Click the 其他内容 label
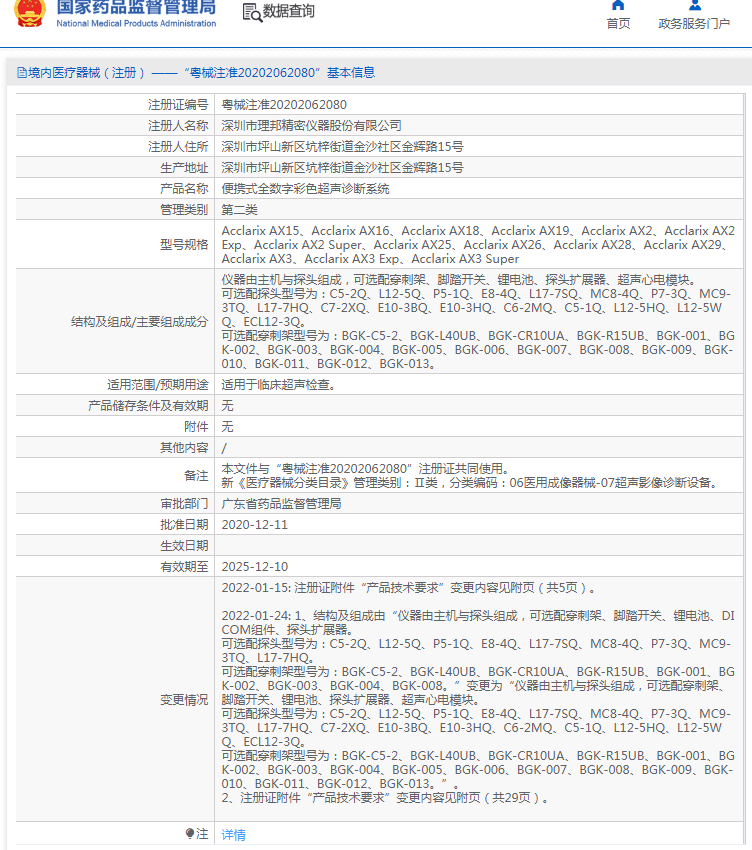 point(184,448)
